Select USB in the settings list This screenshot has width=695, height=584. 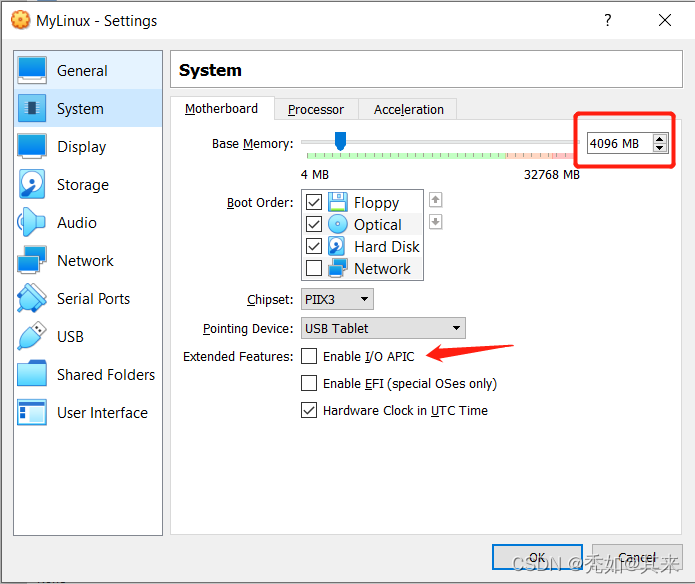pos(88,336)
